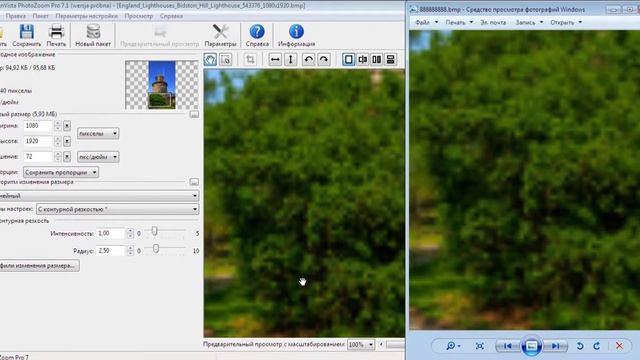Viewport: 640px width, 360px height.
Task: Rotate counterclockwise in Photo Viewer
Action: click(x=580, y=346)
